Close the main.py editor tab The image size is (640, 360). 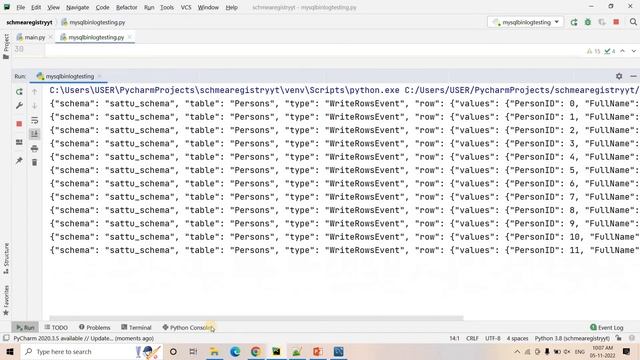point(50,37)
